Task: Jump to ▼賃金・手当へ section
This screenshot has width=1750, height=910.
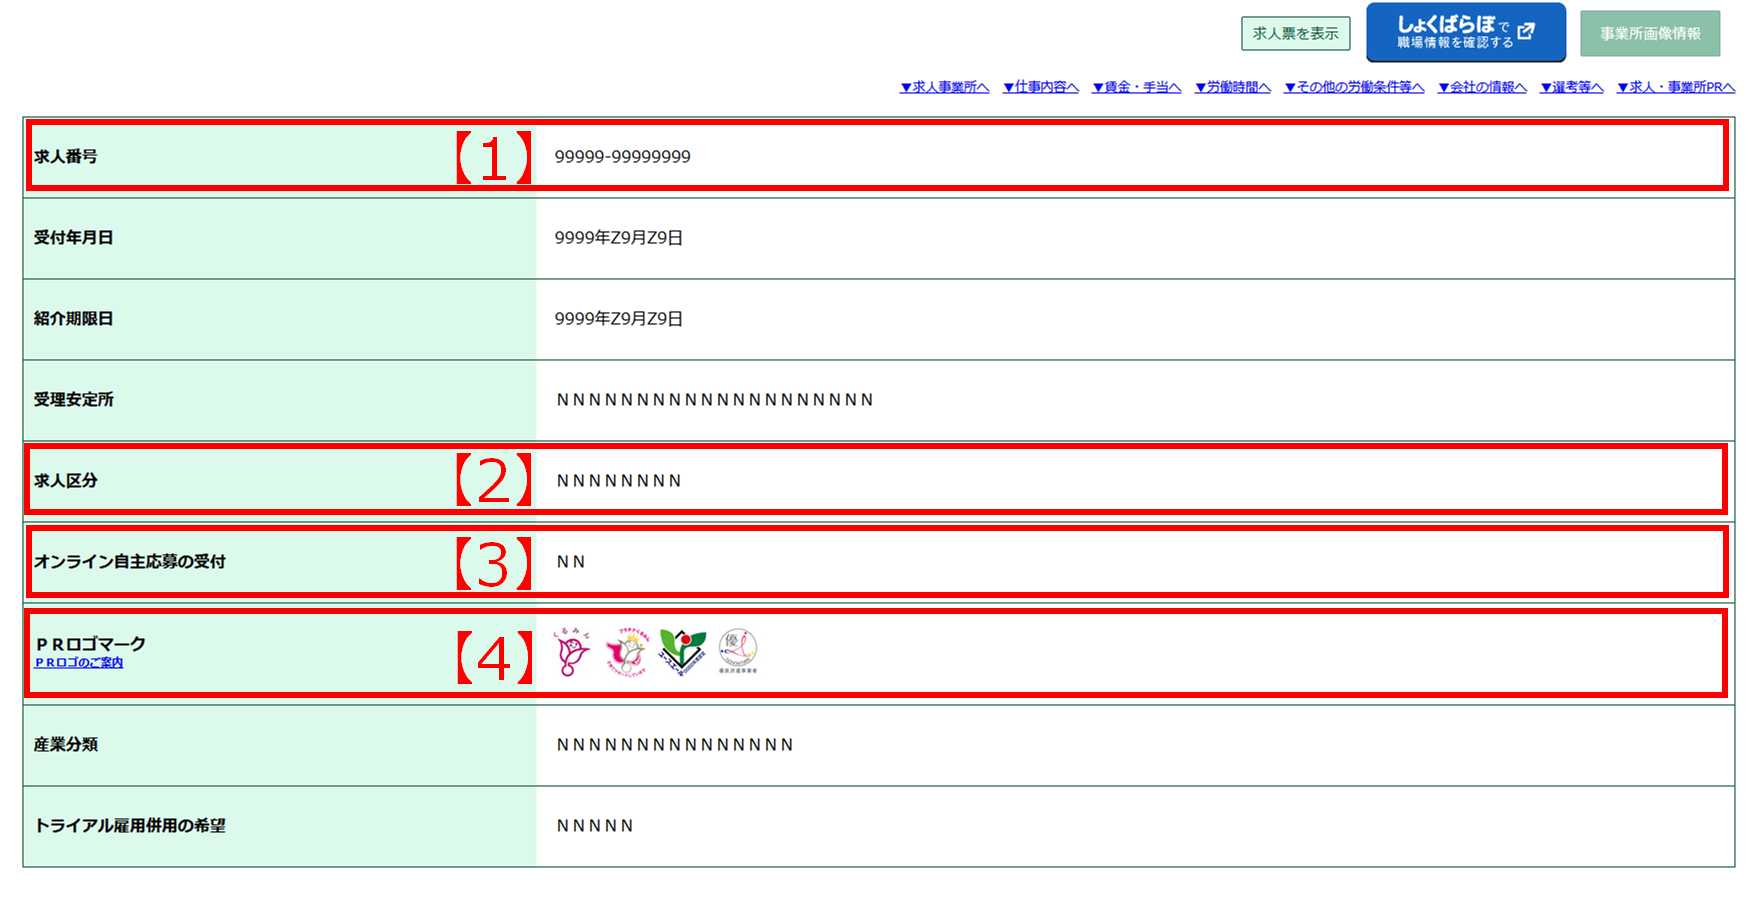Action: point(1136,87)
